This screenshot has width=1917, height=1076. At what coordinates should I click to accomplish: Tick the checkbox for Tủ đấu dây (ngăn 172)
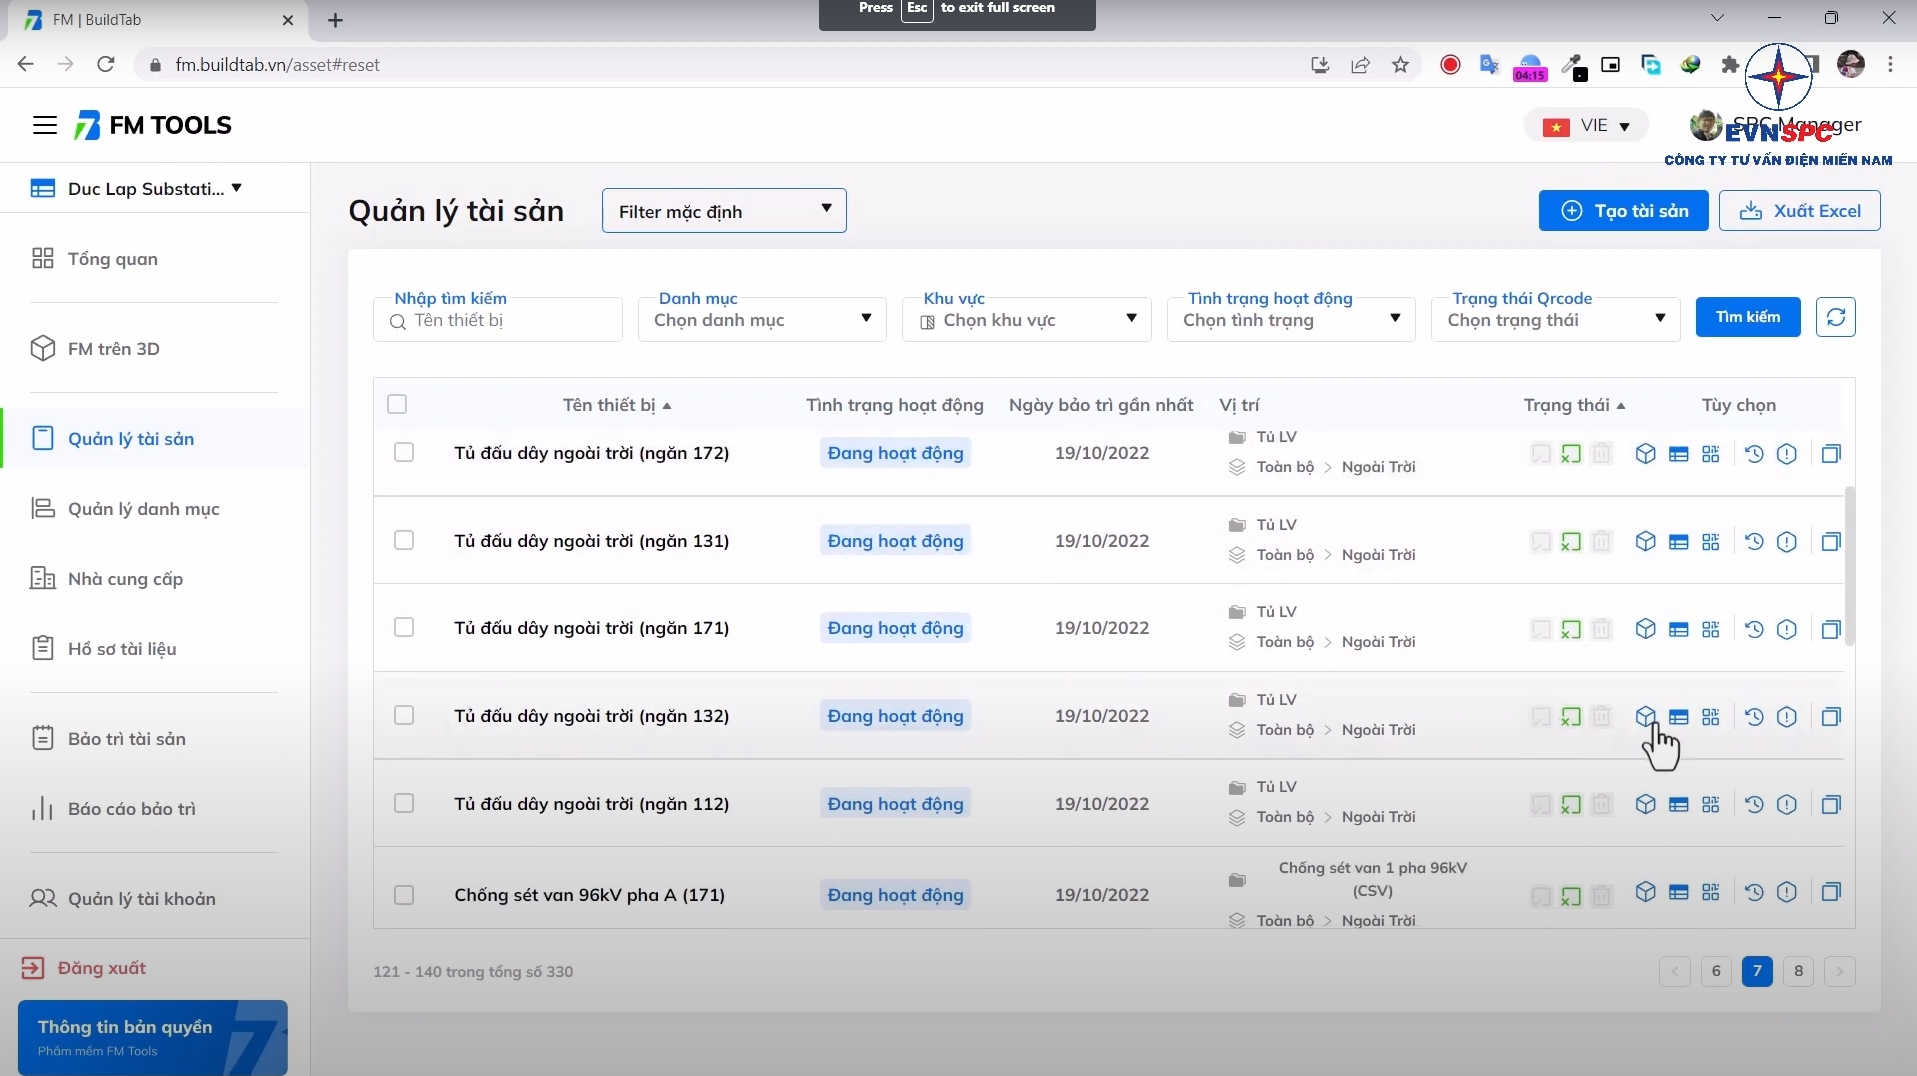coord(404,452)
